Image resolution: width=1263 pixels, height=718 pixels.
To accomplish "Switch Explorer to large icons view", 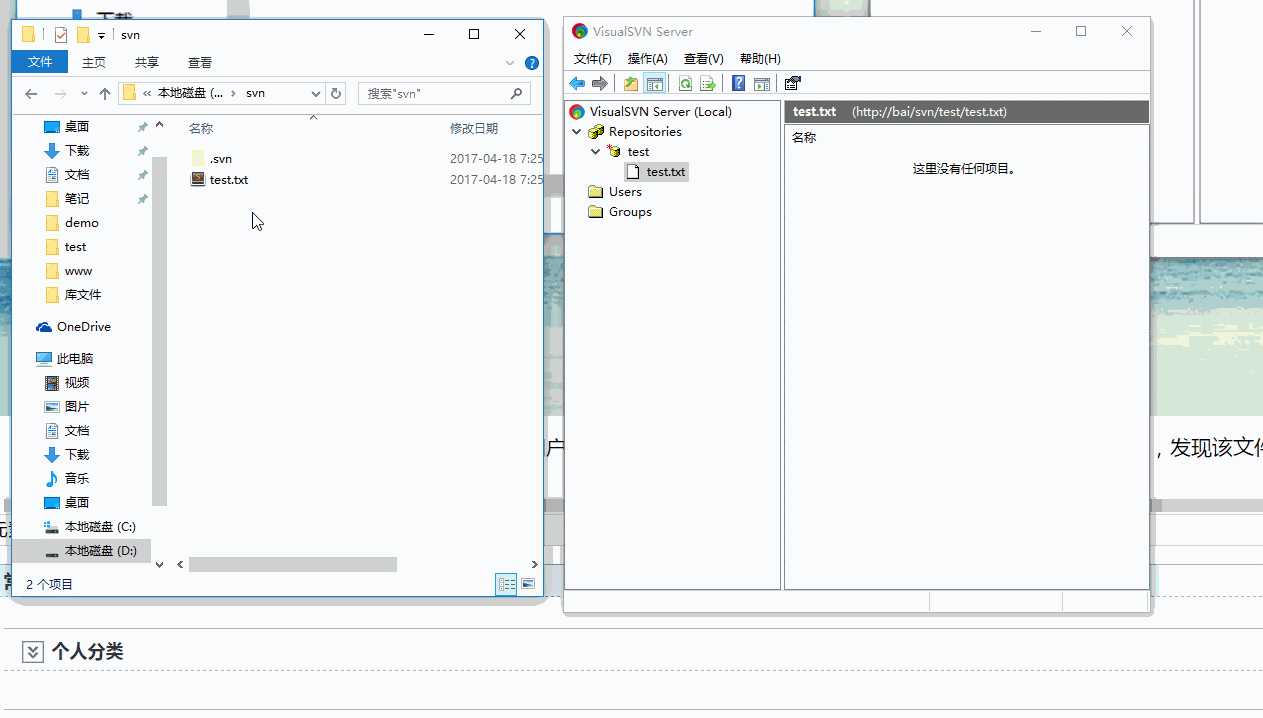I will pyautogui.click(x=528, y=584).
